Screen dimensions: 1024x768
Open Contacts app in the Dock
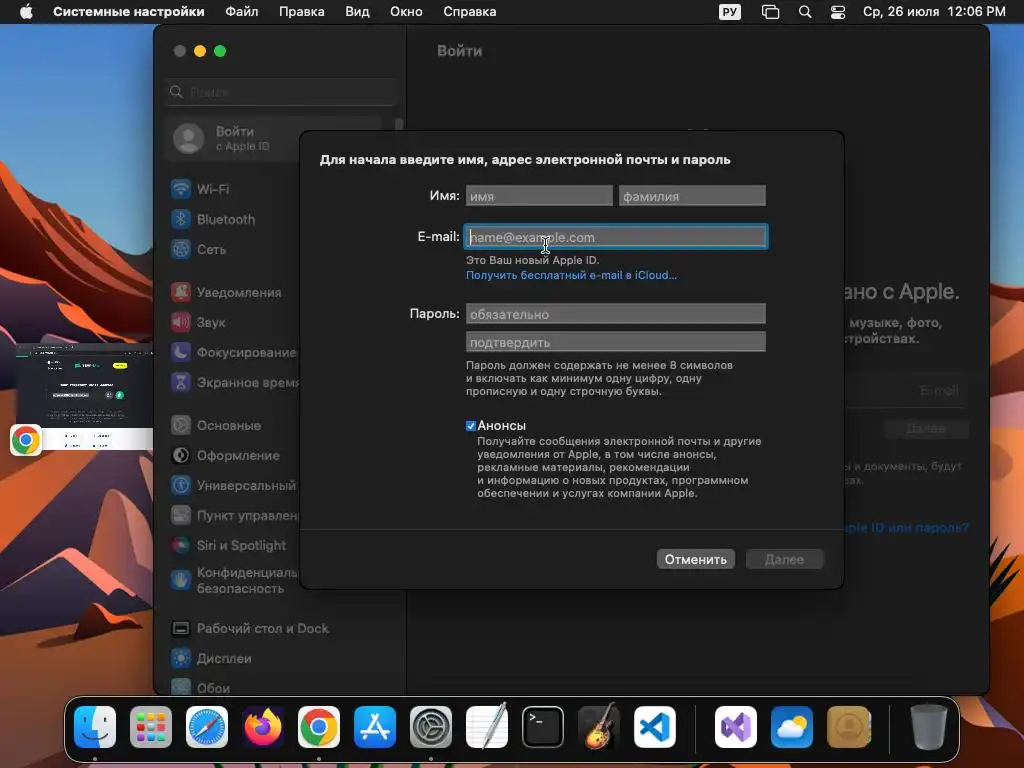tap(848, 727)
